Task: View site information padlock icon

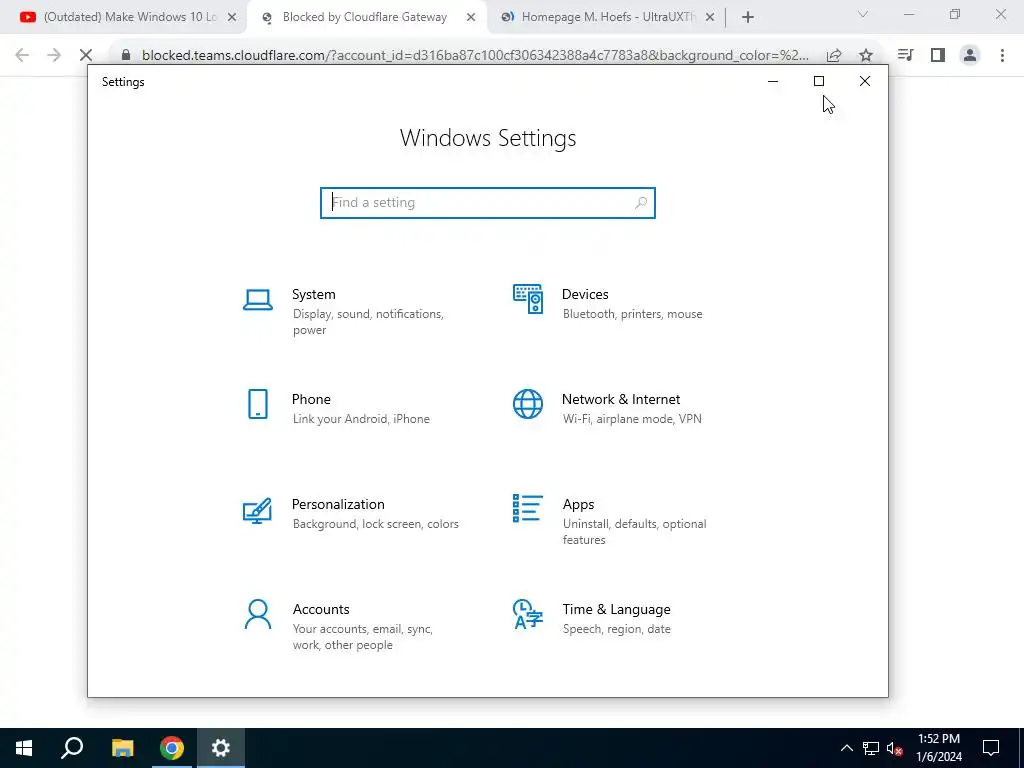Action: tap(126, 56)
